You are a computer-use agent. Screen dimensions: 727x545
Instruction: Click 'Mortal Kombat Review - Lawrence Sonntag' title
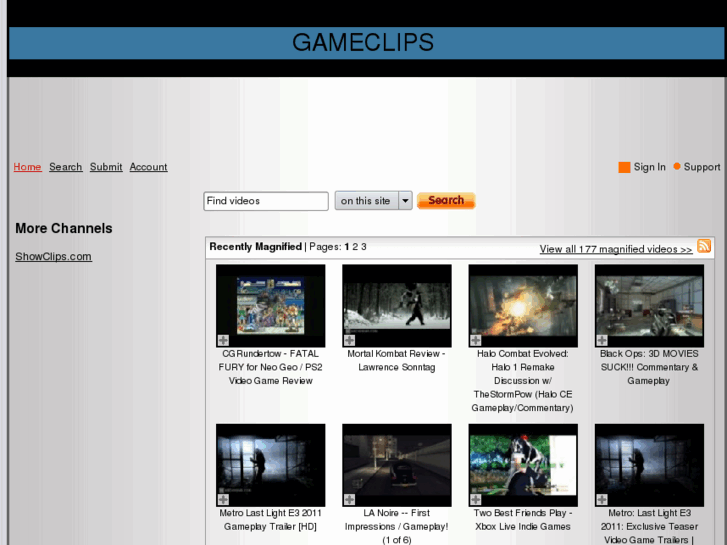click(x=396, y=360)
